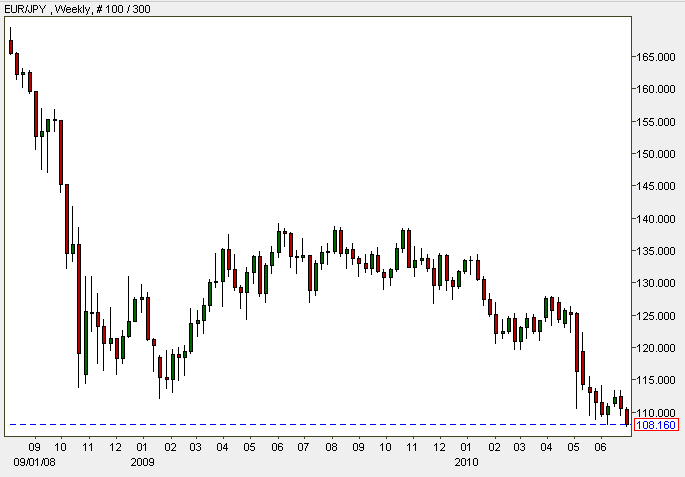Click the 150.000 price axis label
The height and width of the screenshot is (477, 685).
tap(656, 154)
